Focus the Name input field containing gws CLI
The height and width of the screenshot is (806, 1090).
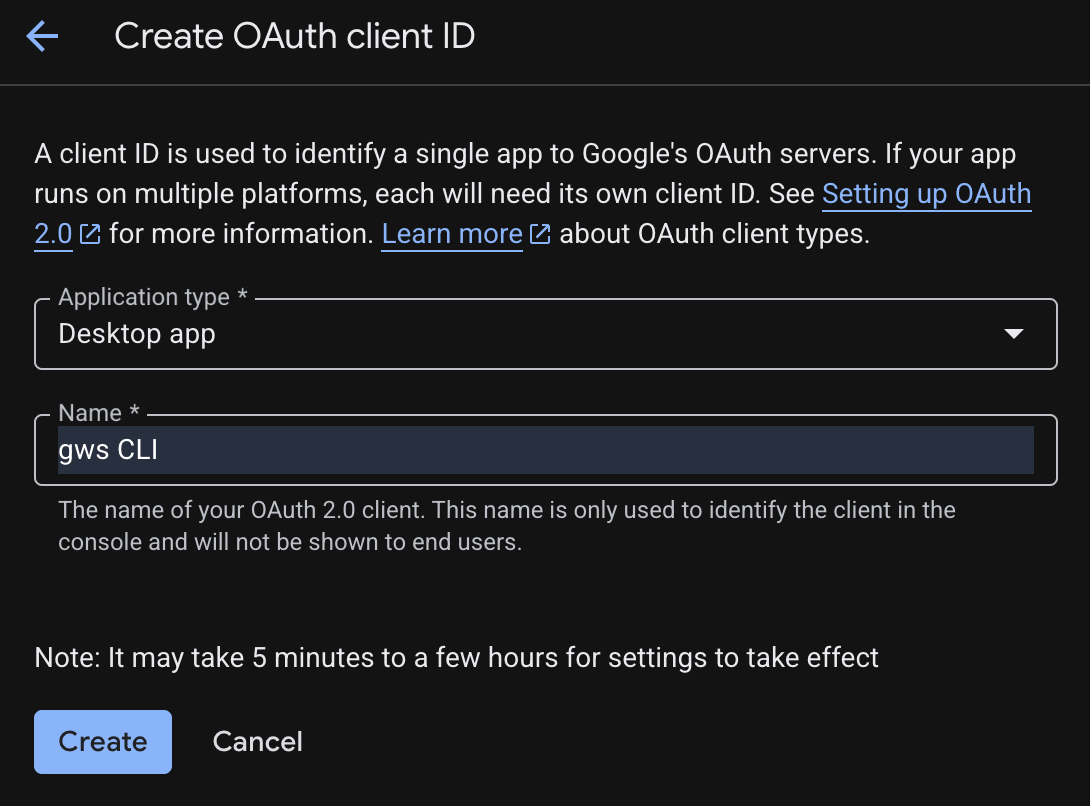(x=546, y=450)
